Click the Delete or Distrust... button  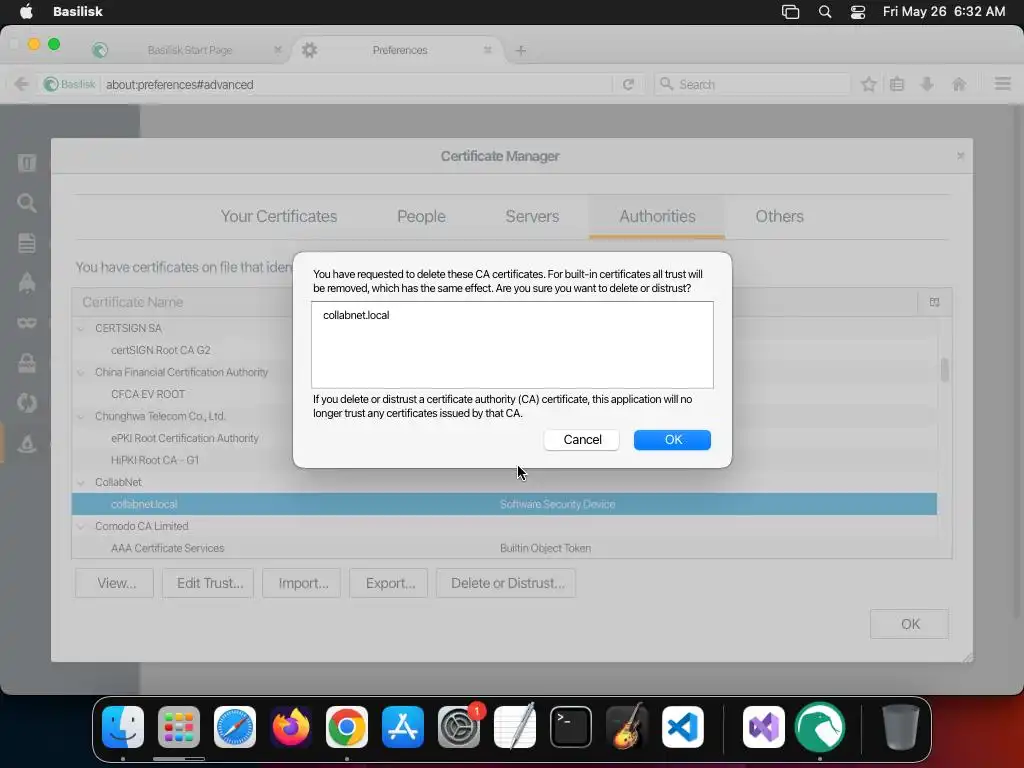pyautogui.click(x=506, y=583)
